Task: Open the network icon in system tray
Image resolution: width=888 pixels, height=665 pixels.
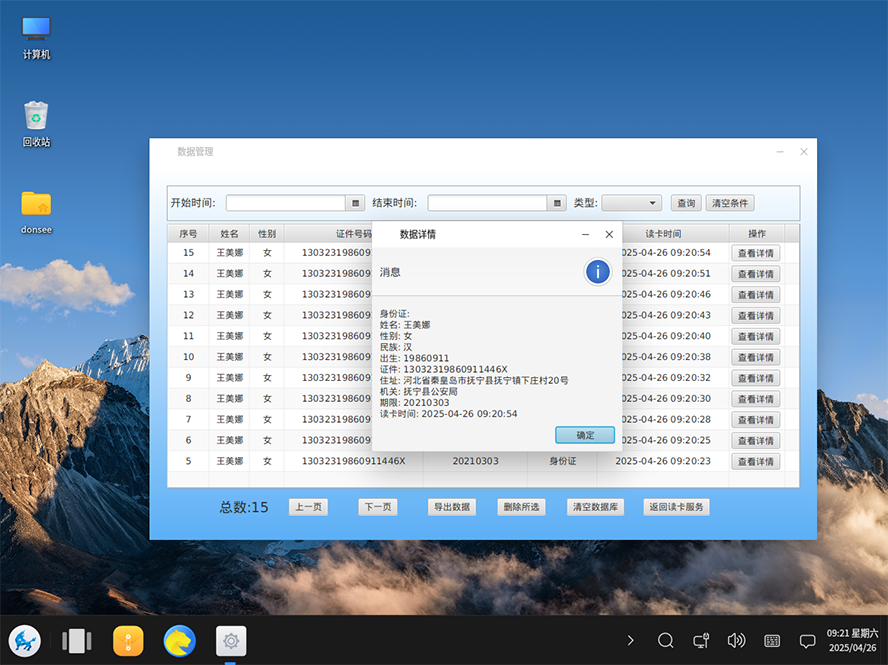Action: [701, 640]
